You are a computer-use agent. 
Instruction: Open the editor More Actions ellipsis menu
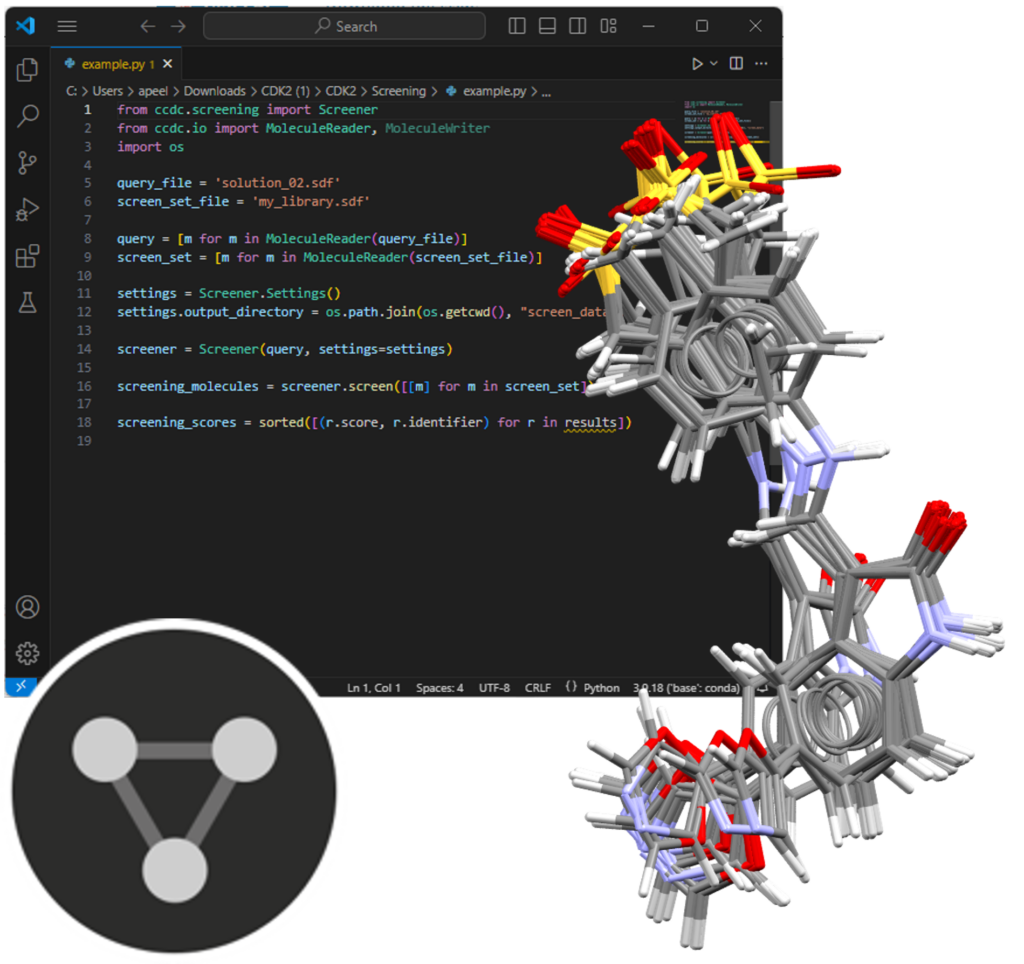coord(762,64)
